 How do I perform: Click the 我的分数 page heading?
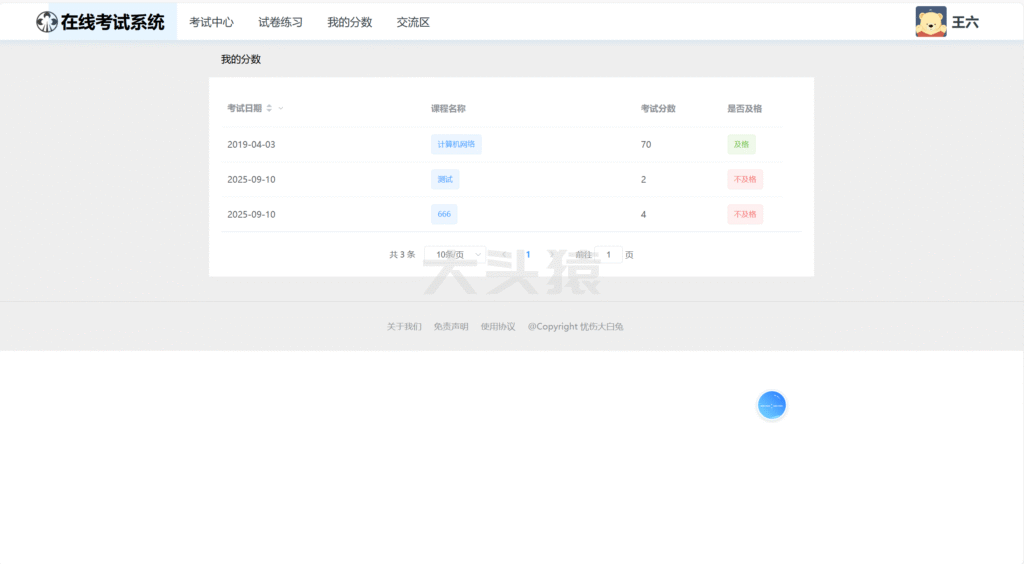click(241, 59)
